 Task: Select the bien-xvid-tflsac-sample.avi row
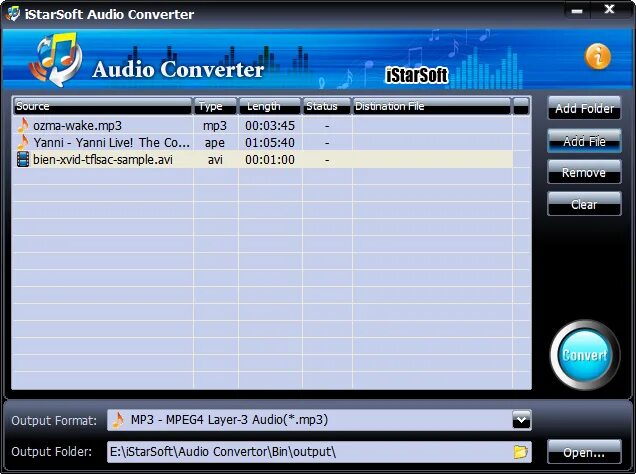pyautogui.click(x=263, y=159)
